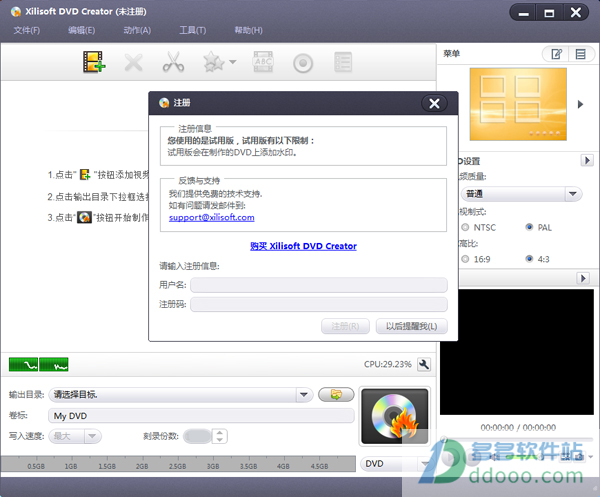Increase the burn copies stepper
Viewport: 600px width, 497px height.
pos(220,433)
